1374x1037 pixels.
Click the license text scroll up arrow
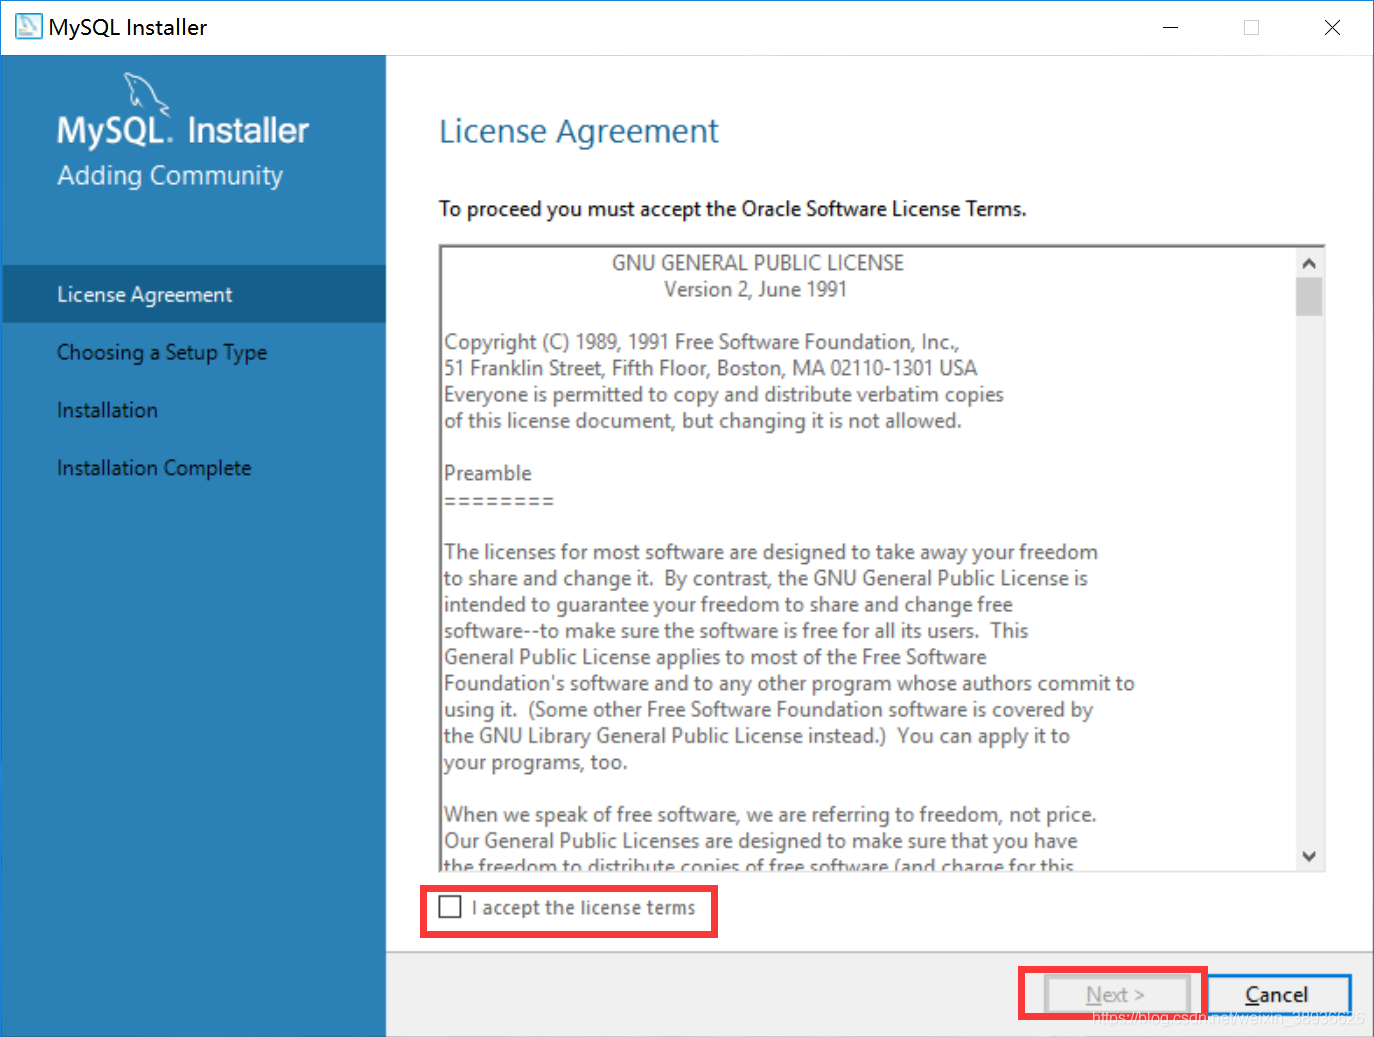(x=1309, y=263)
